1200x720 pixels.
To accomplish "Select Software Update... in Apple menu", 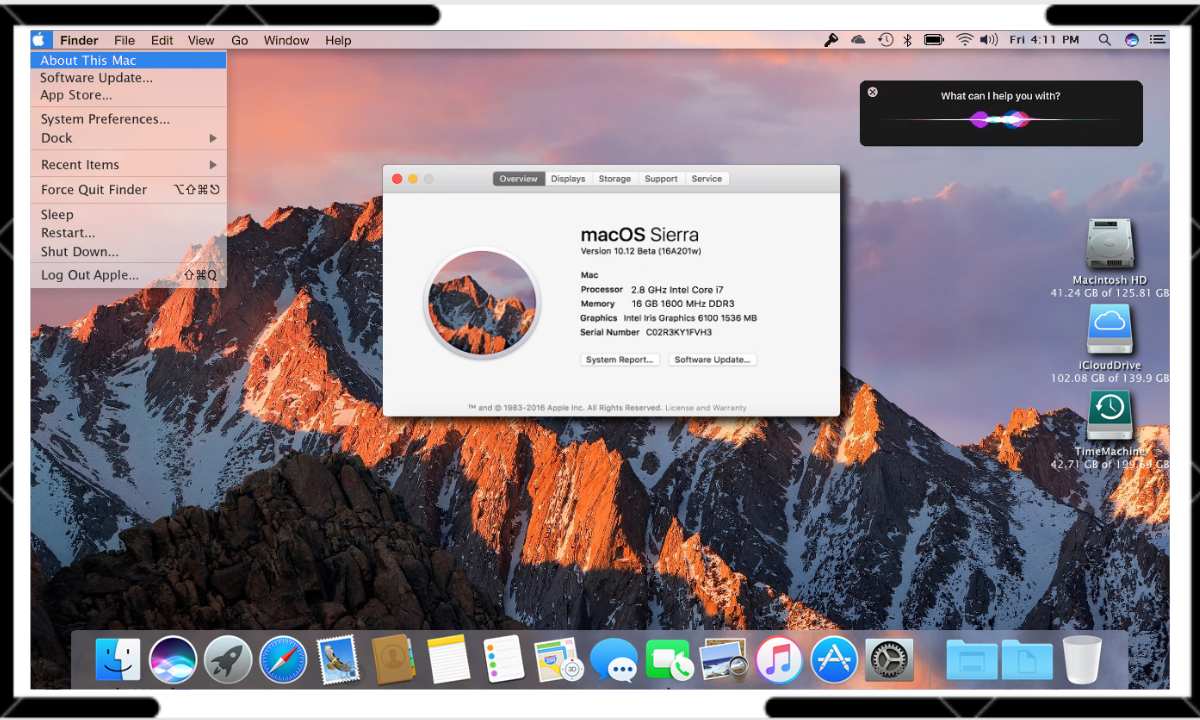I will point(128,78).
